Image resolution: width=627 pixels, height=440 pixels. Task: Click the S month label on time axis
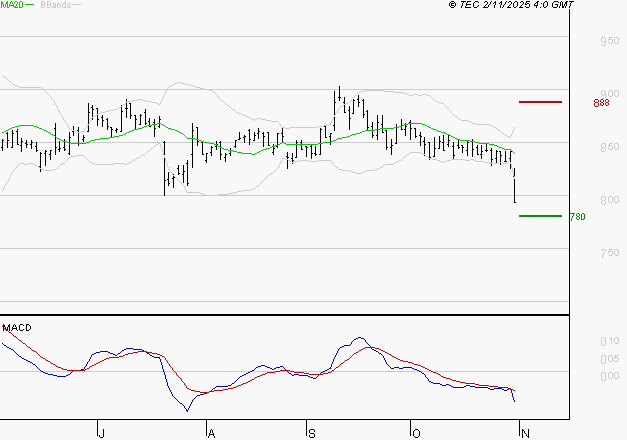click(x=312, y=433)
